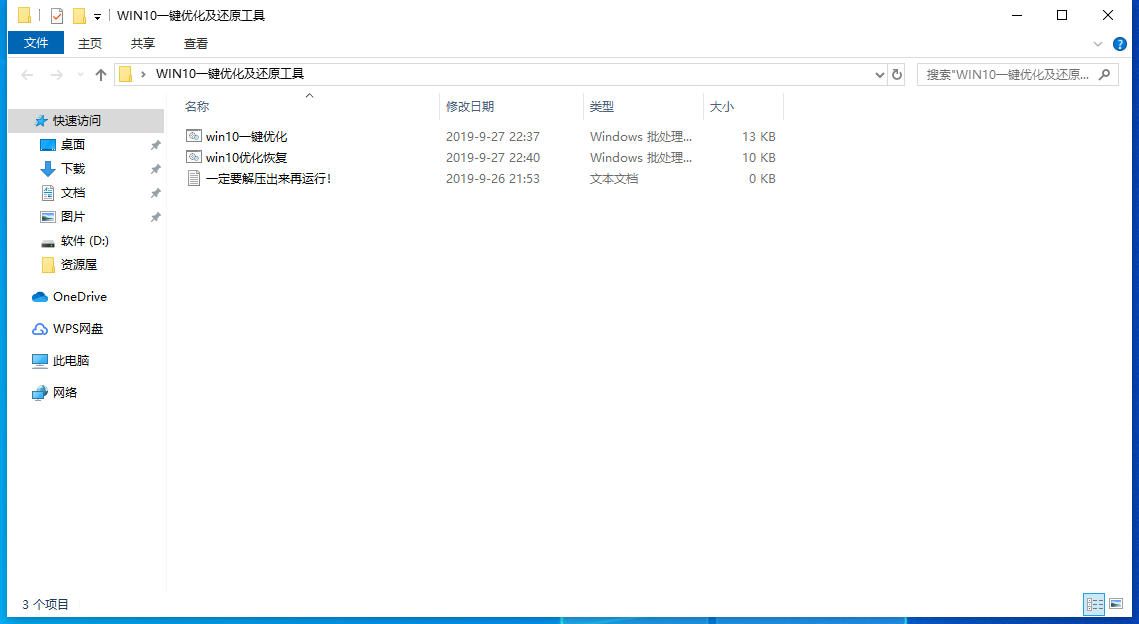Open recent locations dropdown arrow
1139x624 pixels.
pos(80,75)
